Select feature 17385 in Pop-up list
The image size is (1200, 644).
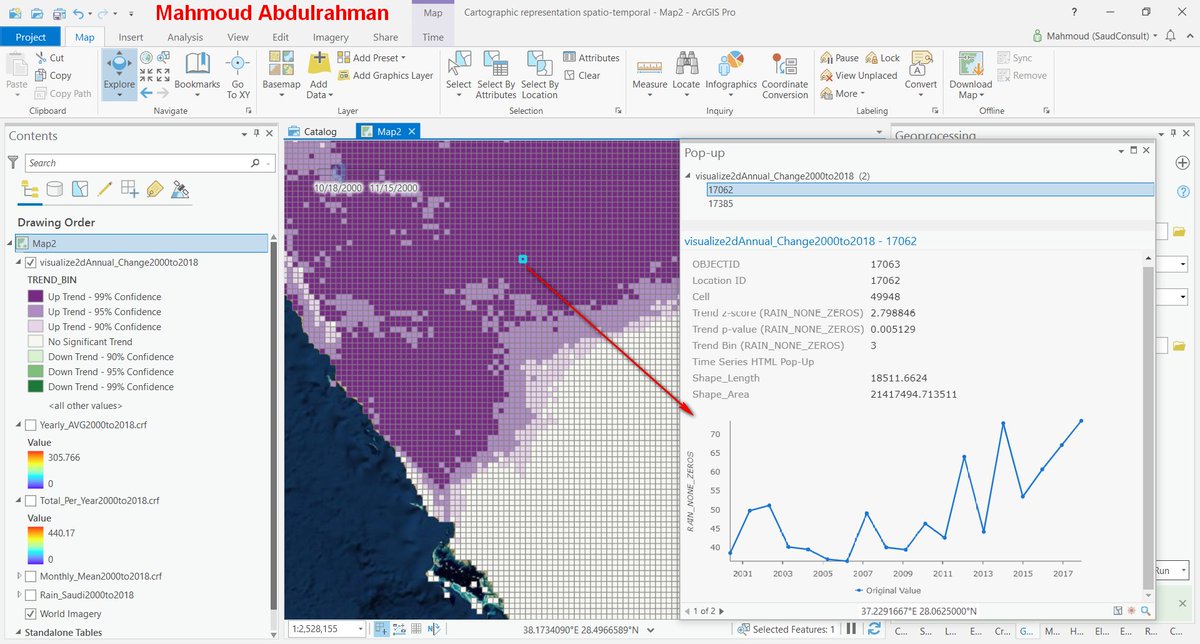(x=719, y=204)
